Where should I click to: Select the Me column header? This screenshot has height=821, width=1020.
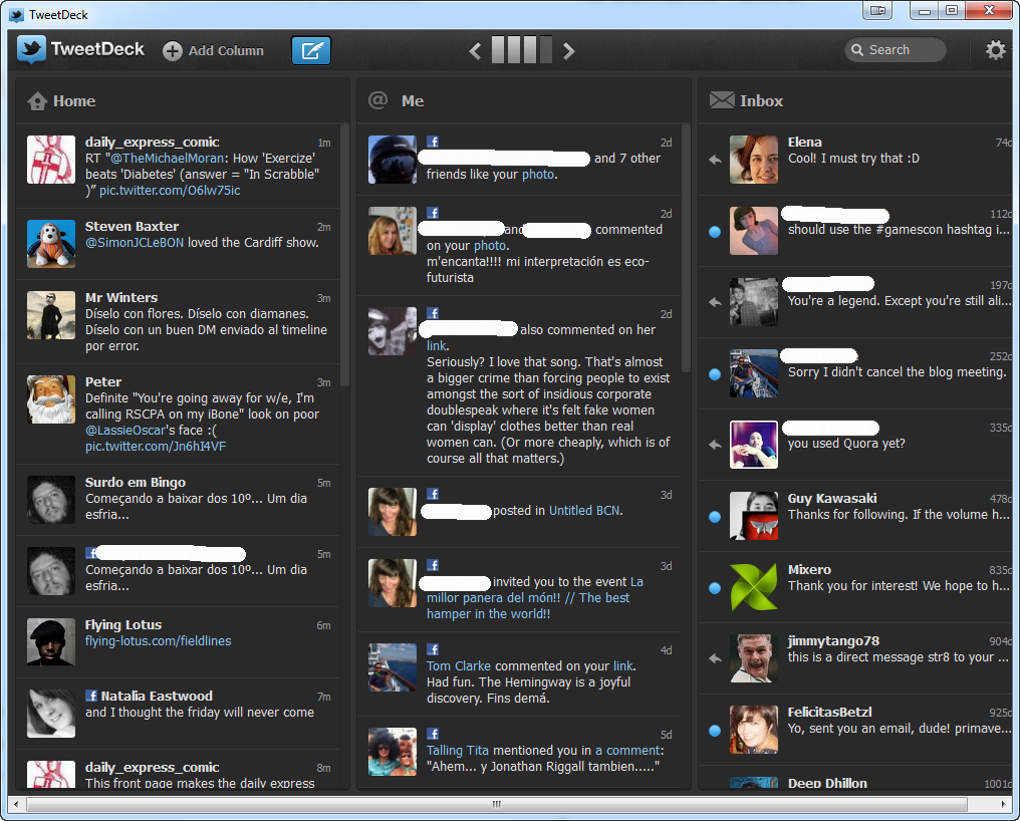[412, 101]
